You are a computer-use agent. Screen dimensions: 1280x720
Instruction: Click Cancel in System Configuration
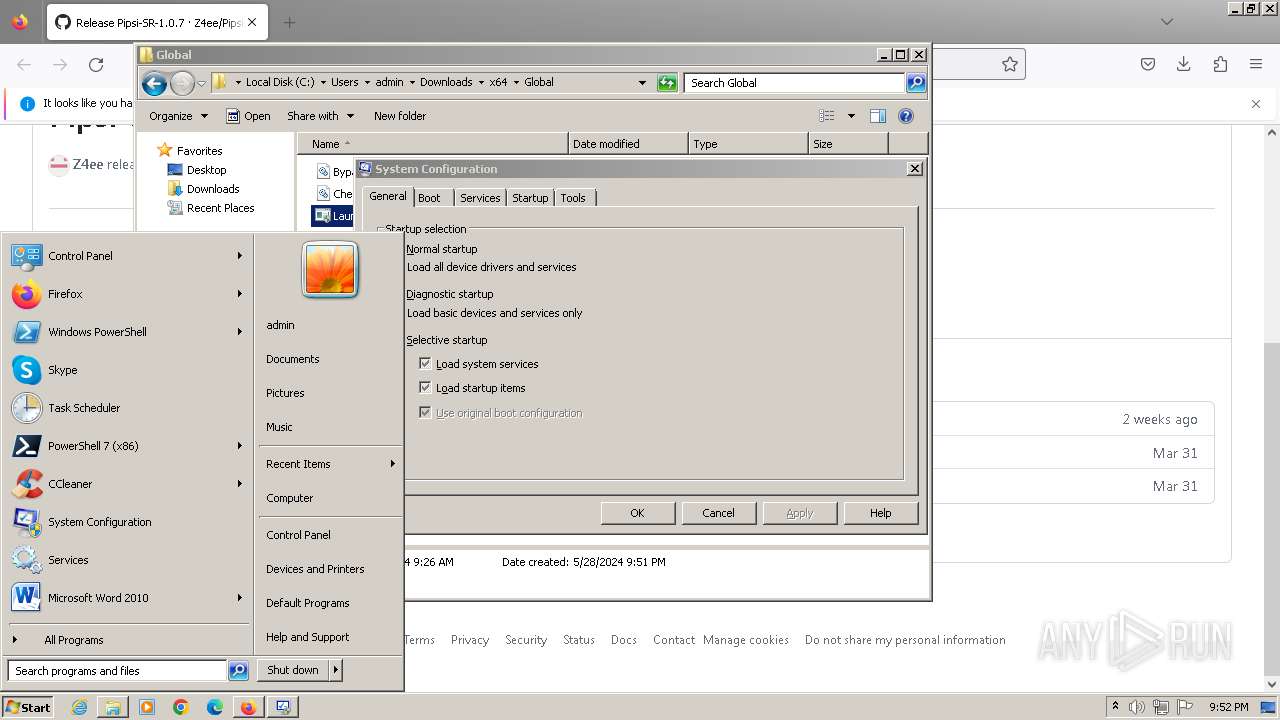(x=718, y=513)
